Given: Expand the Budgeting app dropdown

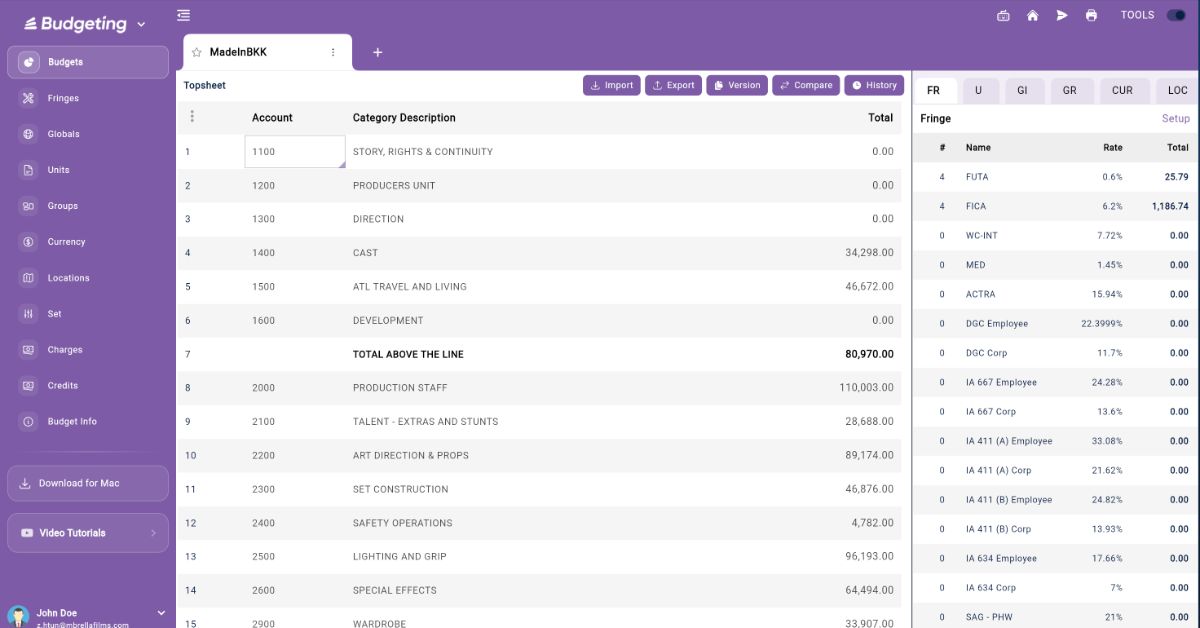Looking at the screenshot, I should (x=141, y=24).
